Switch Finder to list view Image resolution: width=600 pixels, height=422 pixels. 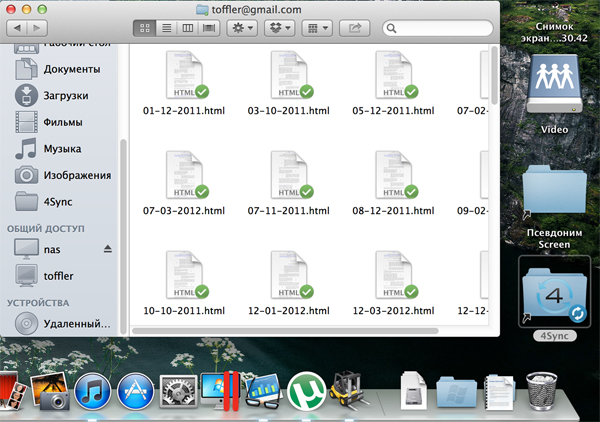165,31
